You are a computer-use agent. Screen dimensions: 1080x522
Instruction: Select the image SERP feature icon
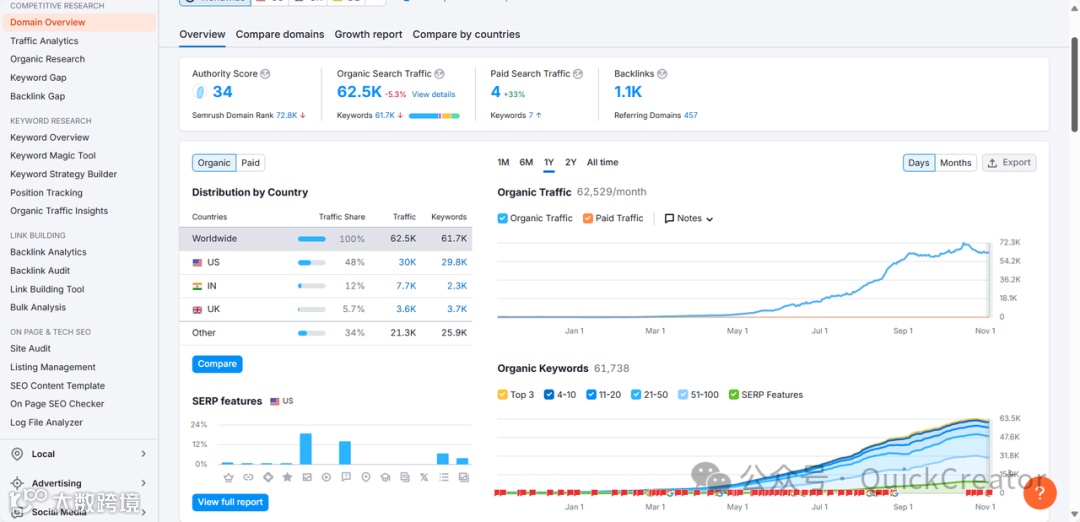tap(307, 477)
